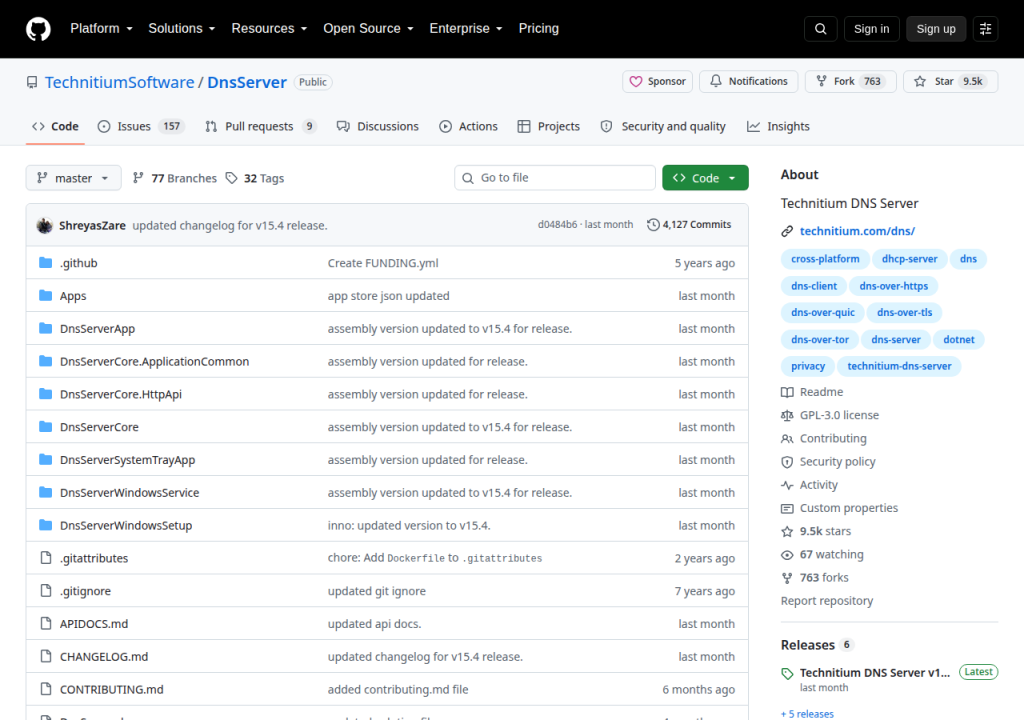Click the file icon for CONTRIBUTING.md

click(x=46, y=689)
